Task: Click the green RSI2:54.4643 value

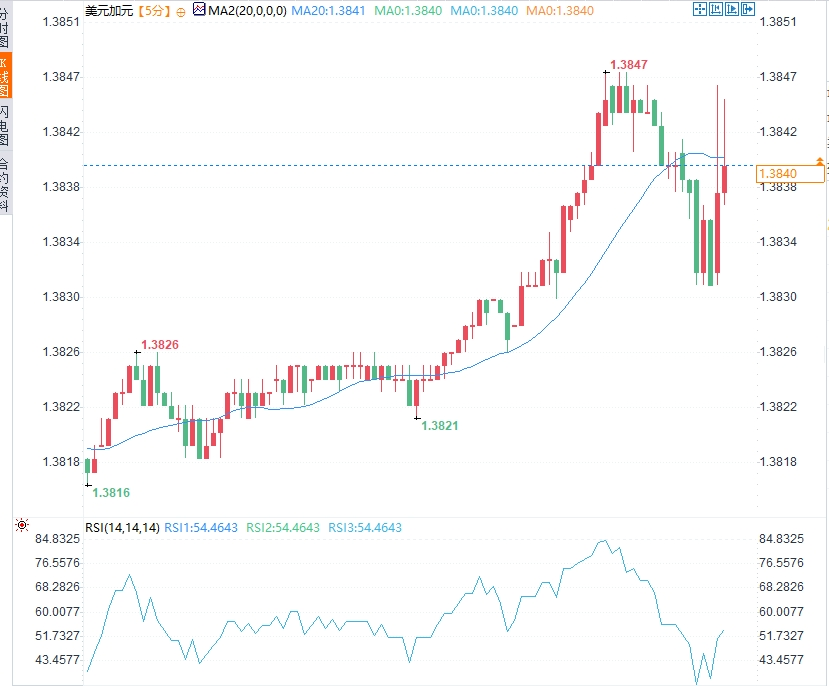Action: (x=283, y=527)
